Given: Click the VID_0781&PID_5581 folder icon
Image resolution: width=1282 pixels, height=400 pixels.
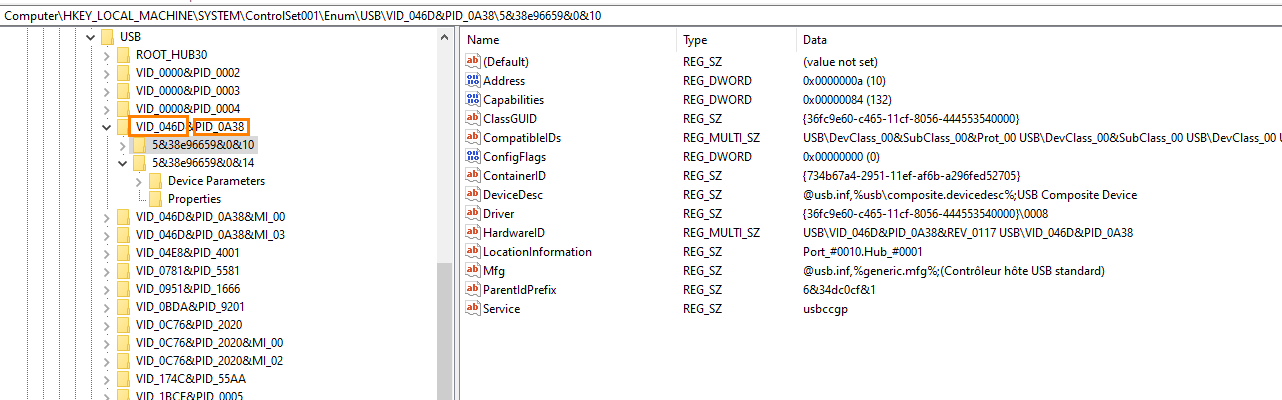Looking at the screenshot, I should tap(123, 271).
